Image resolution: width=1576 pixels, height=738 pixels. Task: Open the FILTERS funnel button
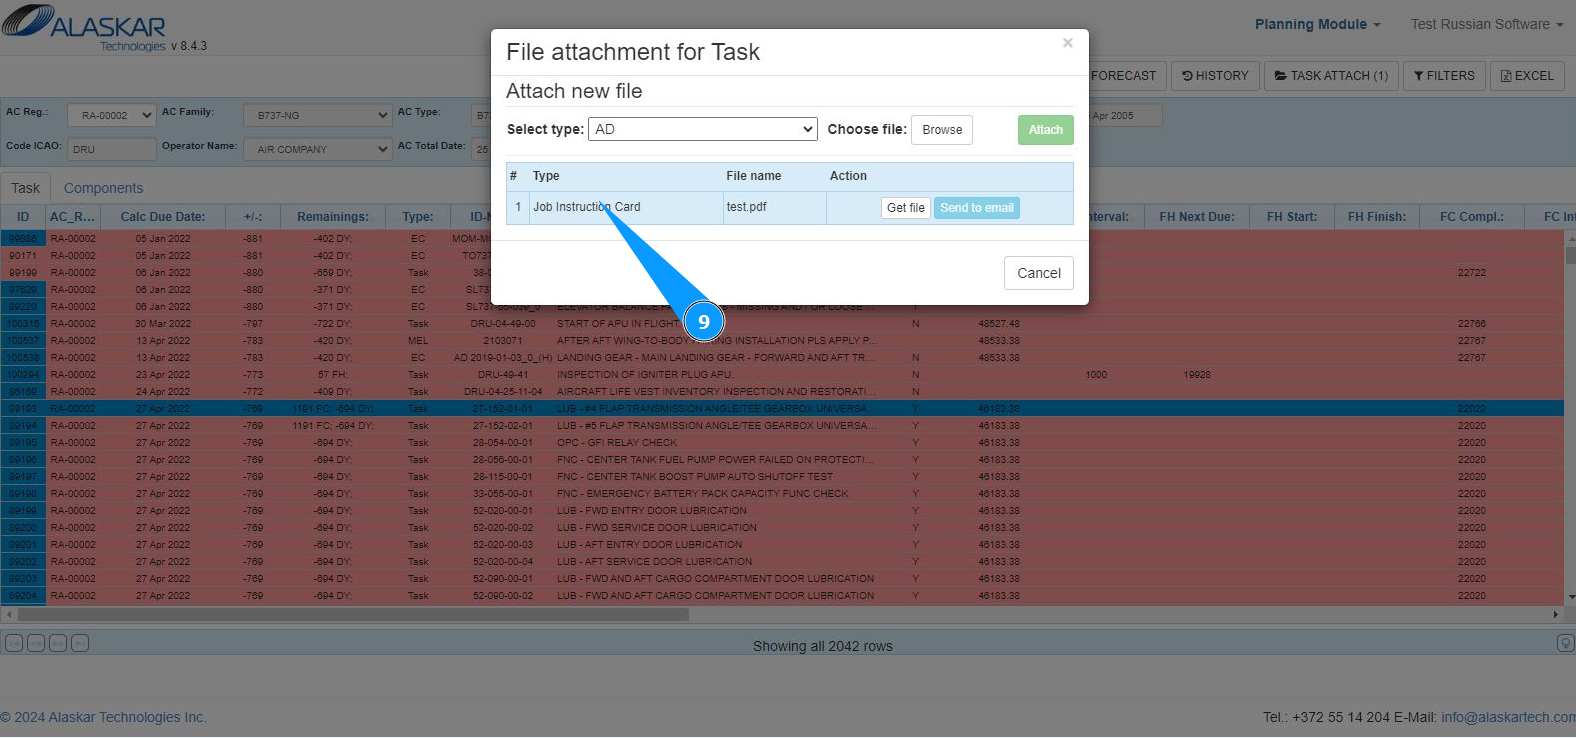(x=1444, y=76)
